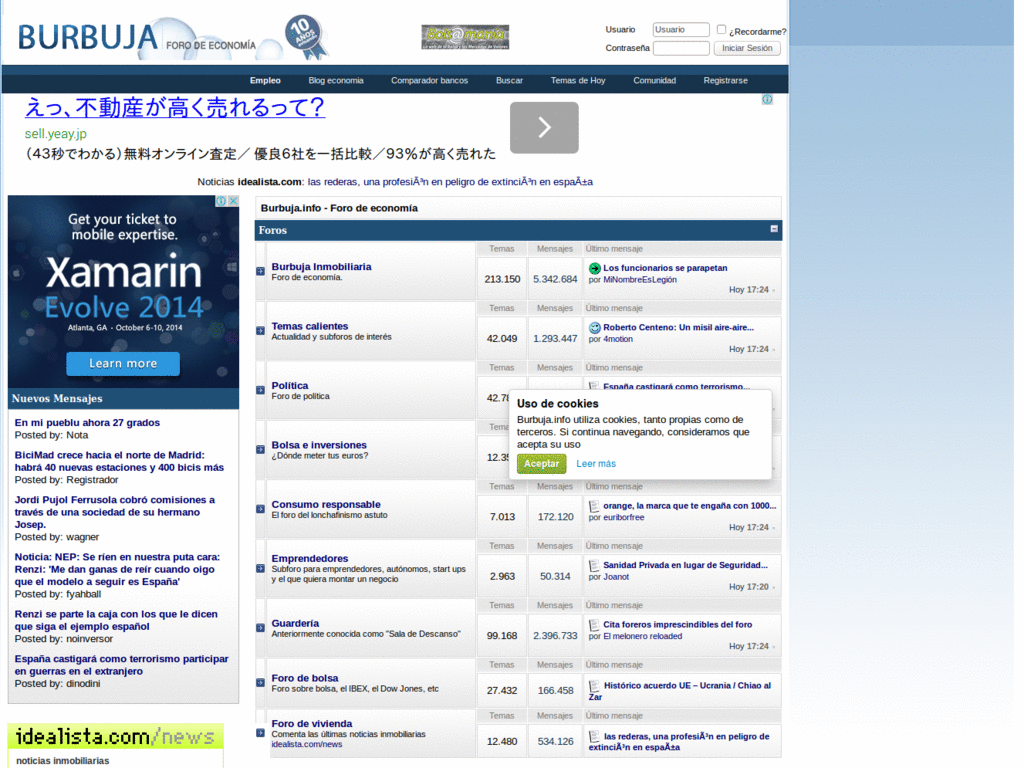Click the AdChoices info icon on Japanese banner
This screenshot has height=768, width=1024.
point(767,99)
